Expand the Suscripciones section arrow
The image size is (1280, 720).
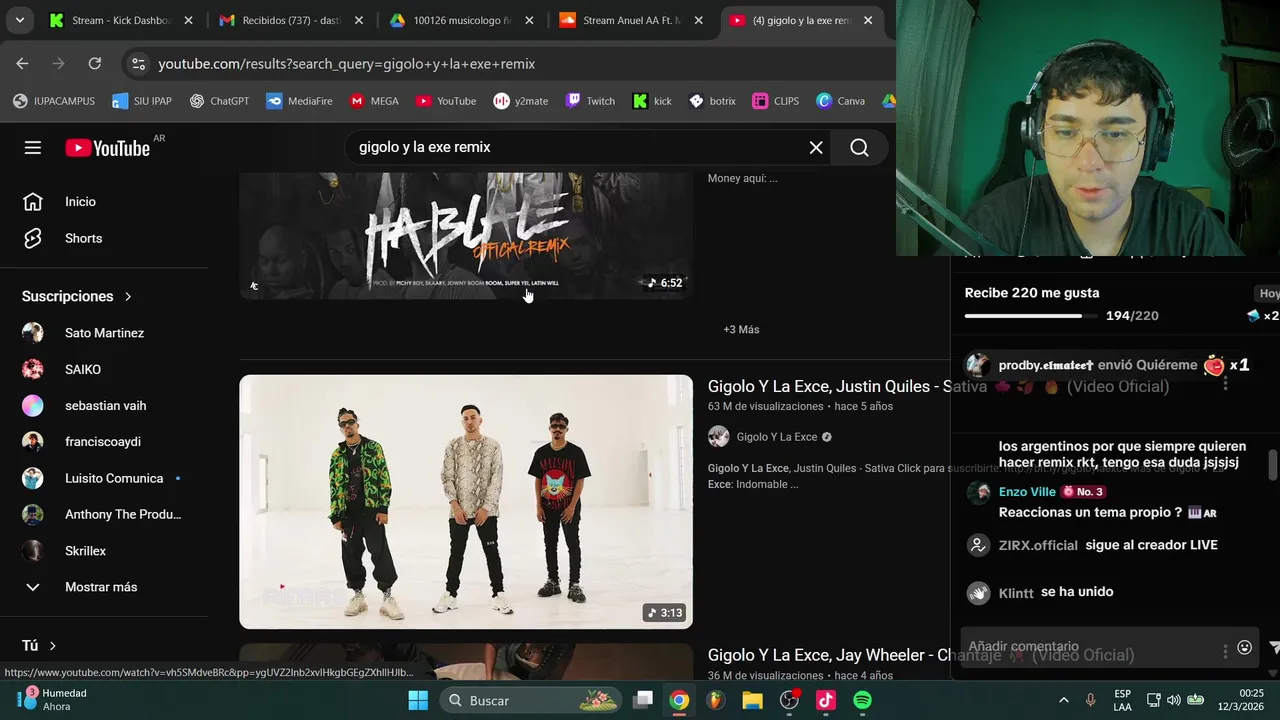click(128, 297)
